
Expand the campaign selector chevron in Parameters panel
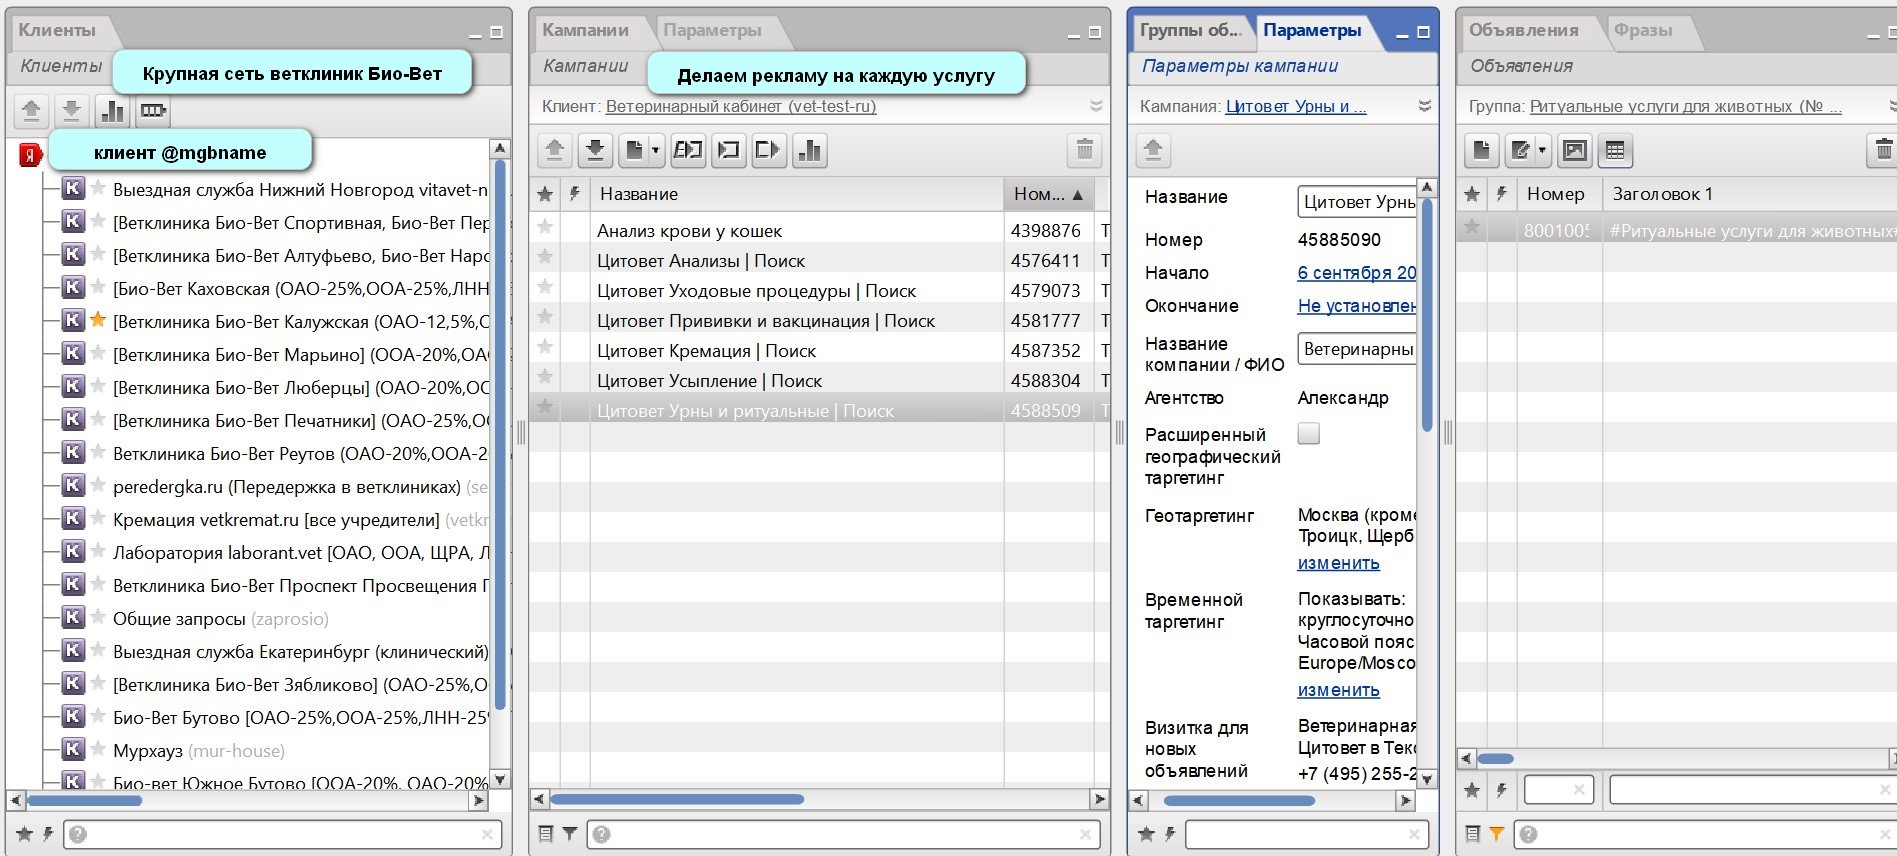coord(1425,106)
